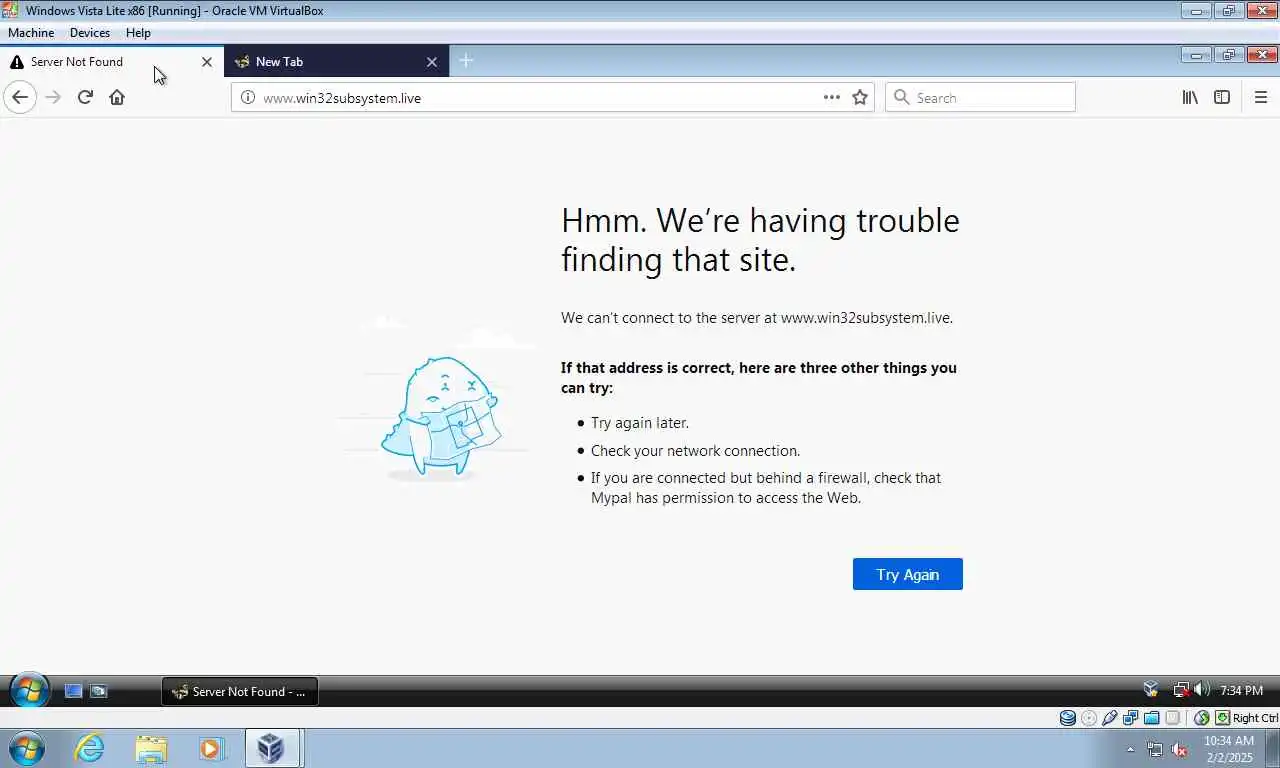The height and width of the screenshot is (768, 1280).
Task: Click the guest clock 7:34 PM
Action: [x=1241, y=691]
